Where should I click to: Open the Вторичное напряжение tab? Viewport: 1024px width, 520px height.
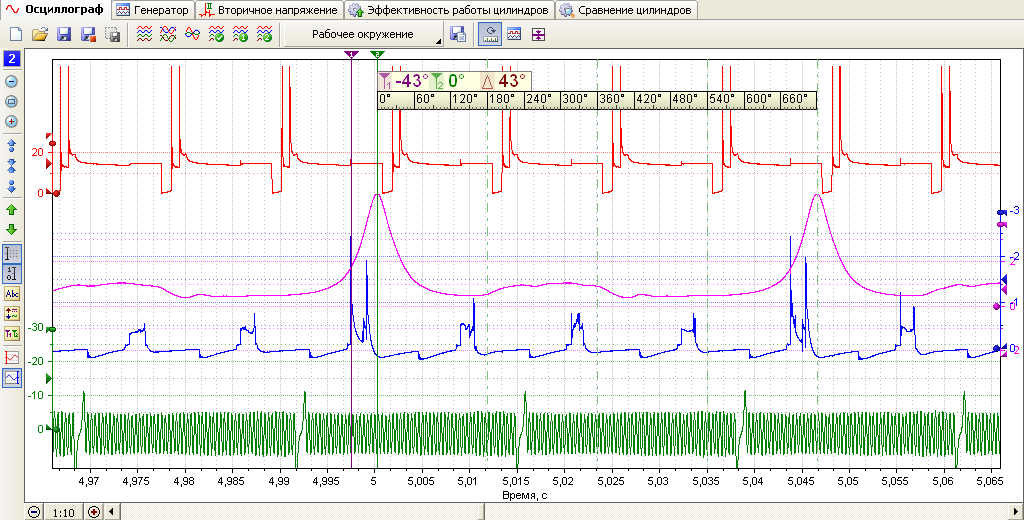tap(269, 10)
